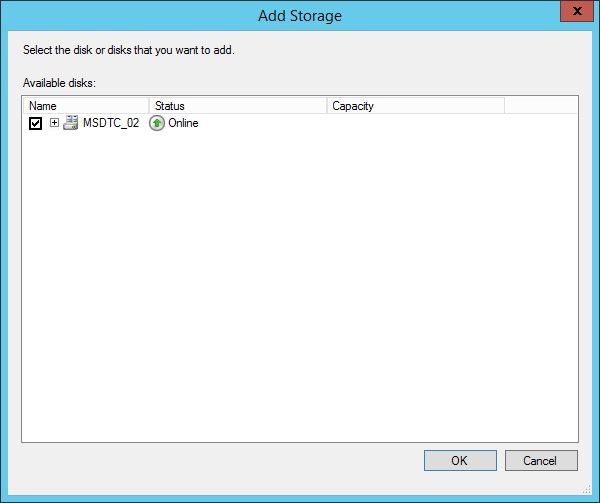
Task: Click the Add Storage title bar
Action: tap(299, 14)
